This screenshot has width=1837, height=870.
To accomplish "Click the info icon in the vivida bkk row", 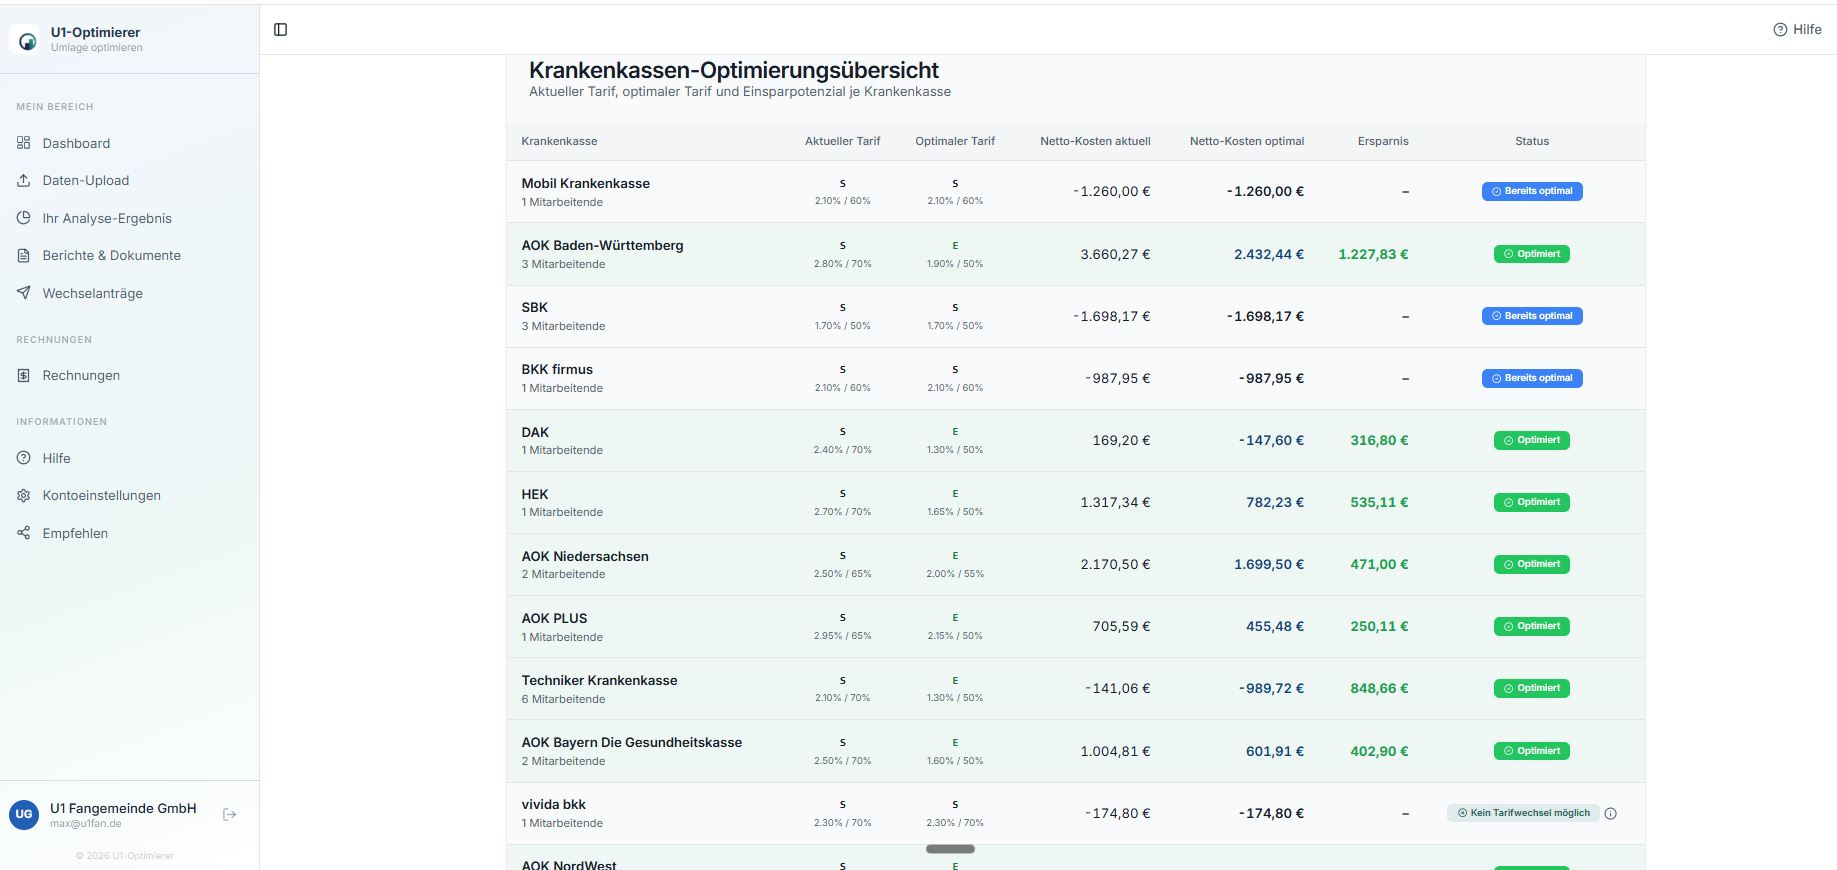I will point(1610,814).
